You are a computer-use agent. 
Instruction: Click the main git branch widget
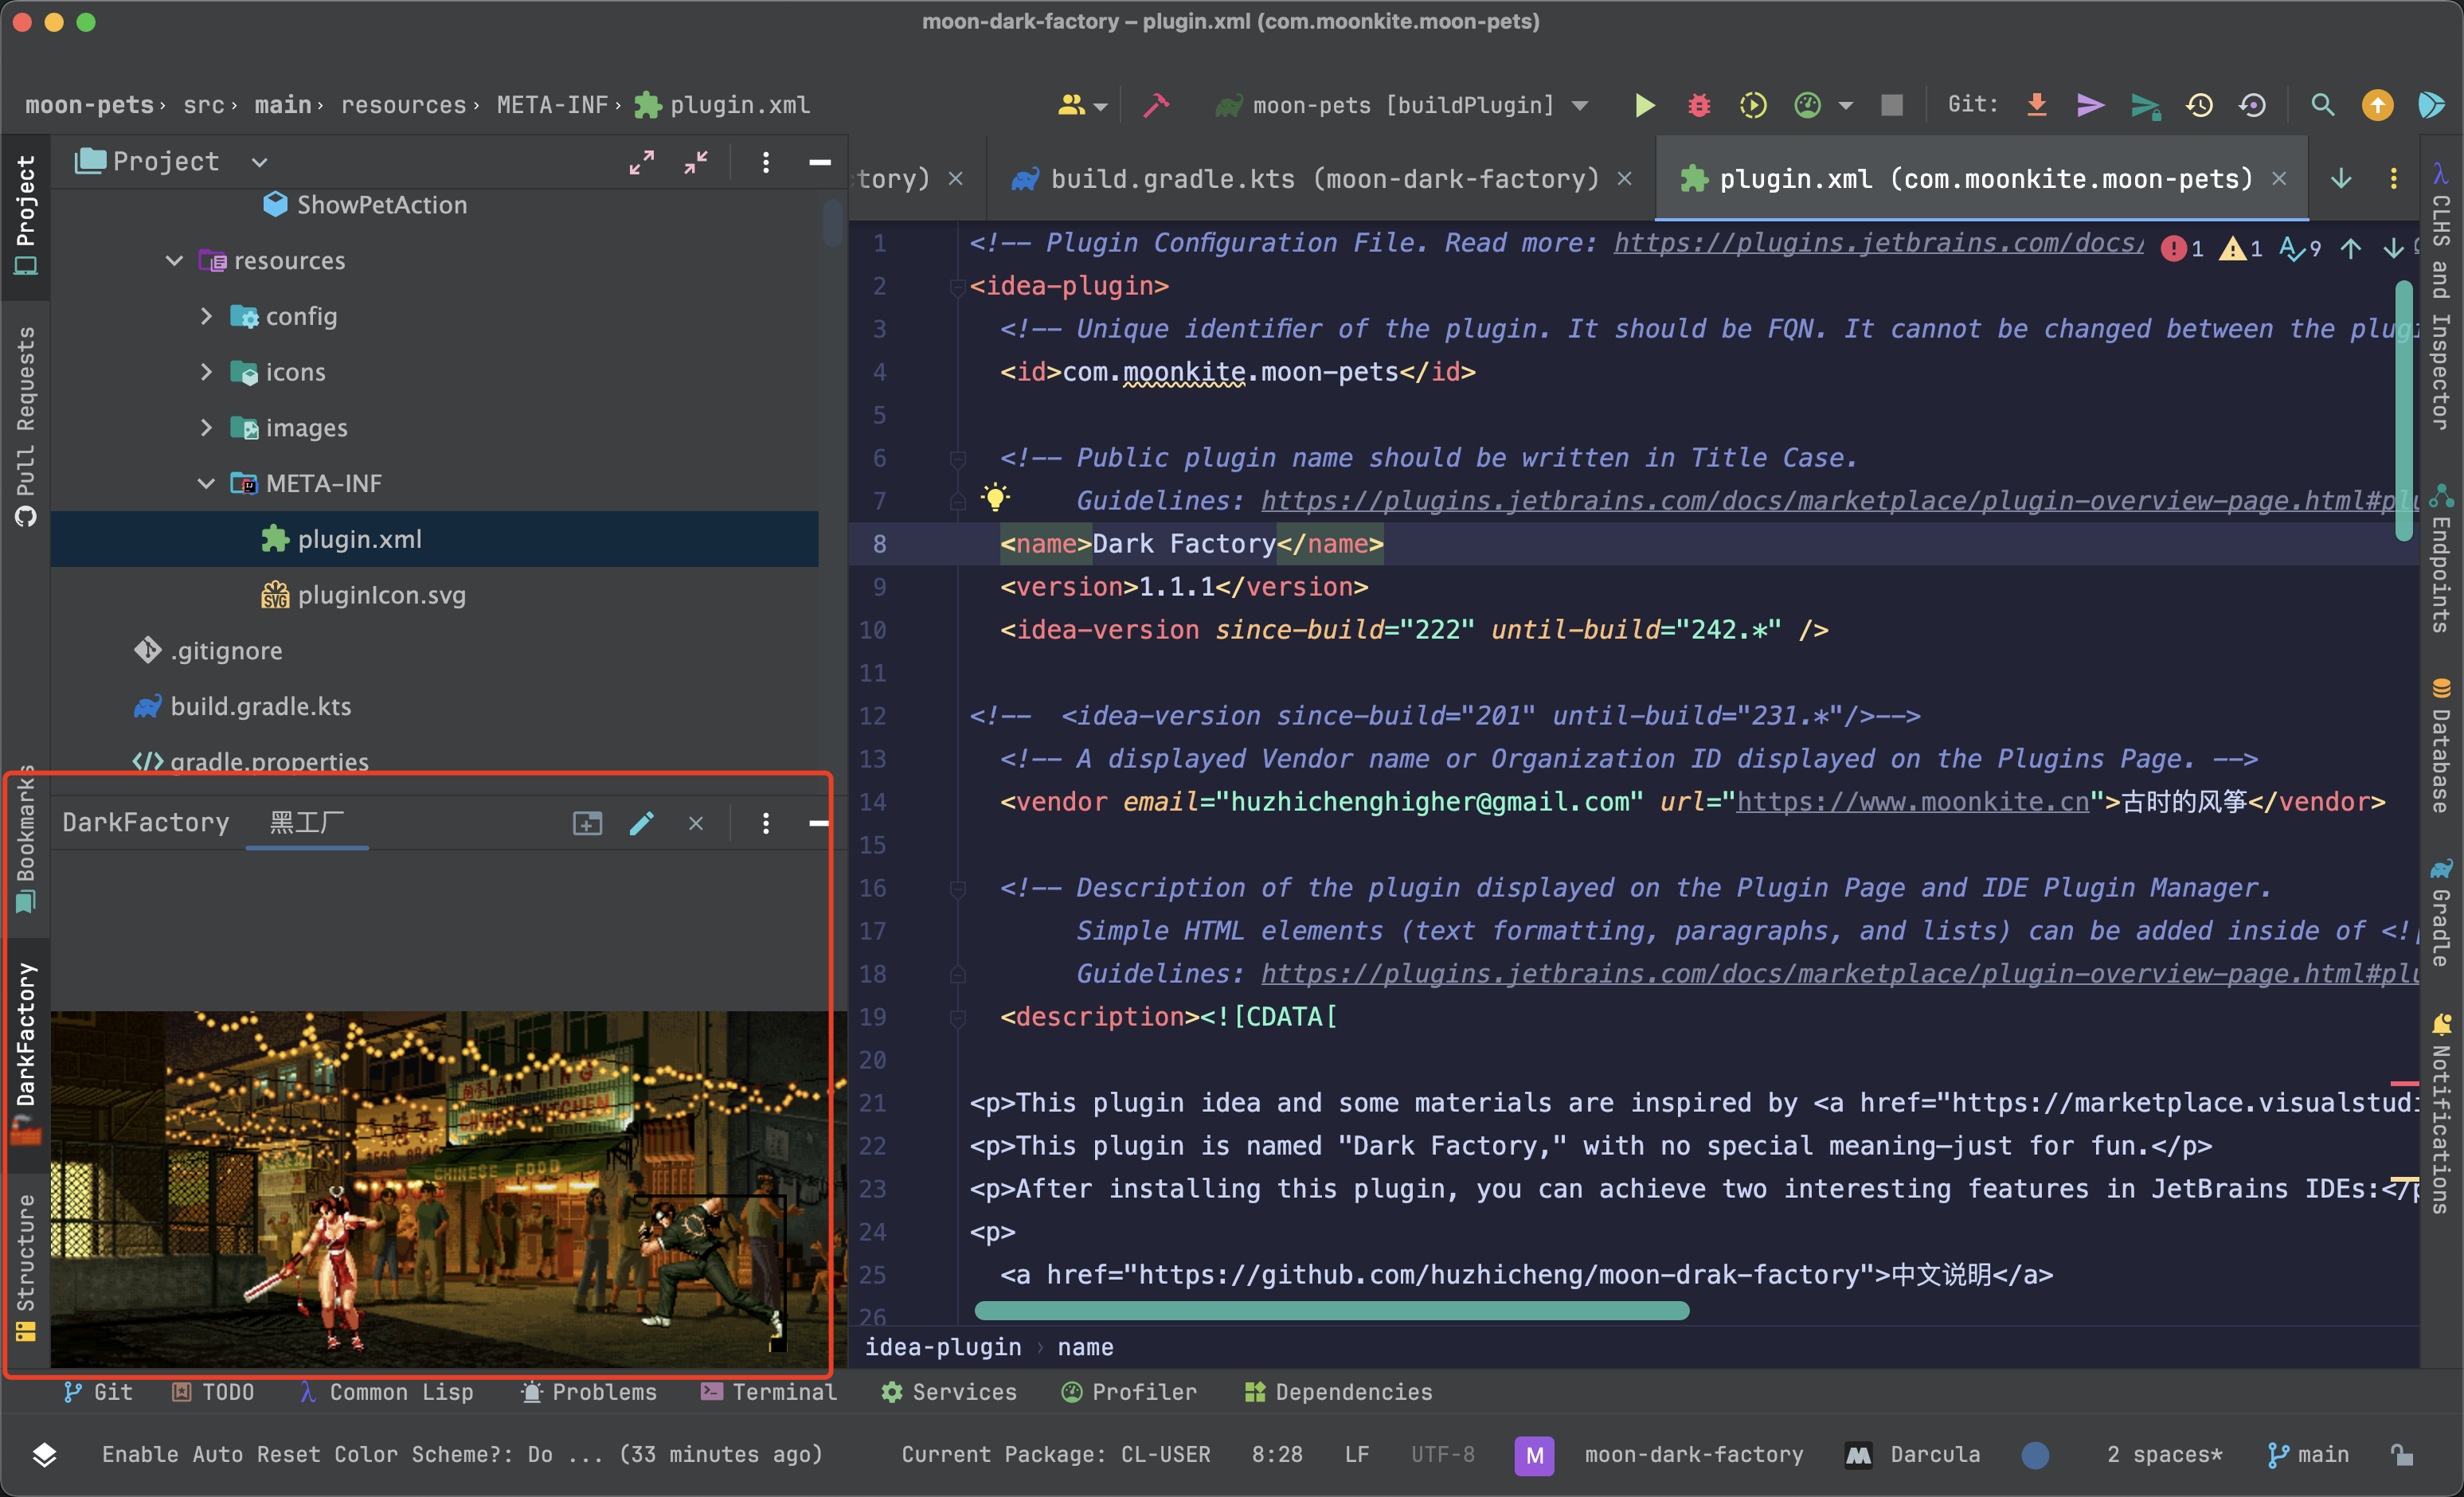pyautogui.click(x=2308, y=1454)
